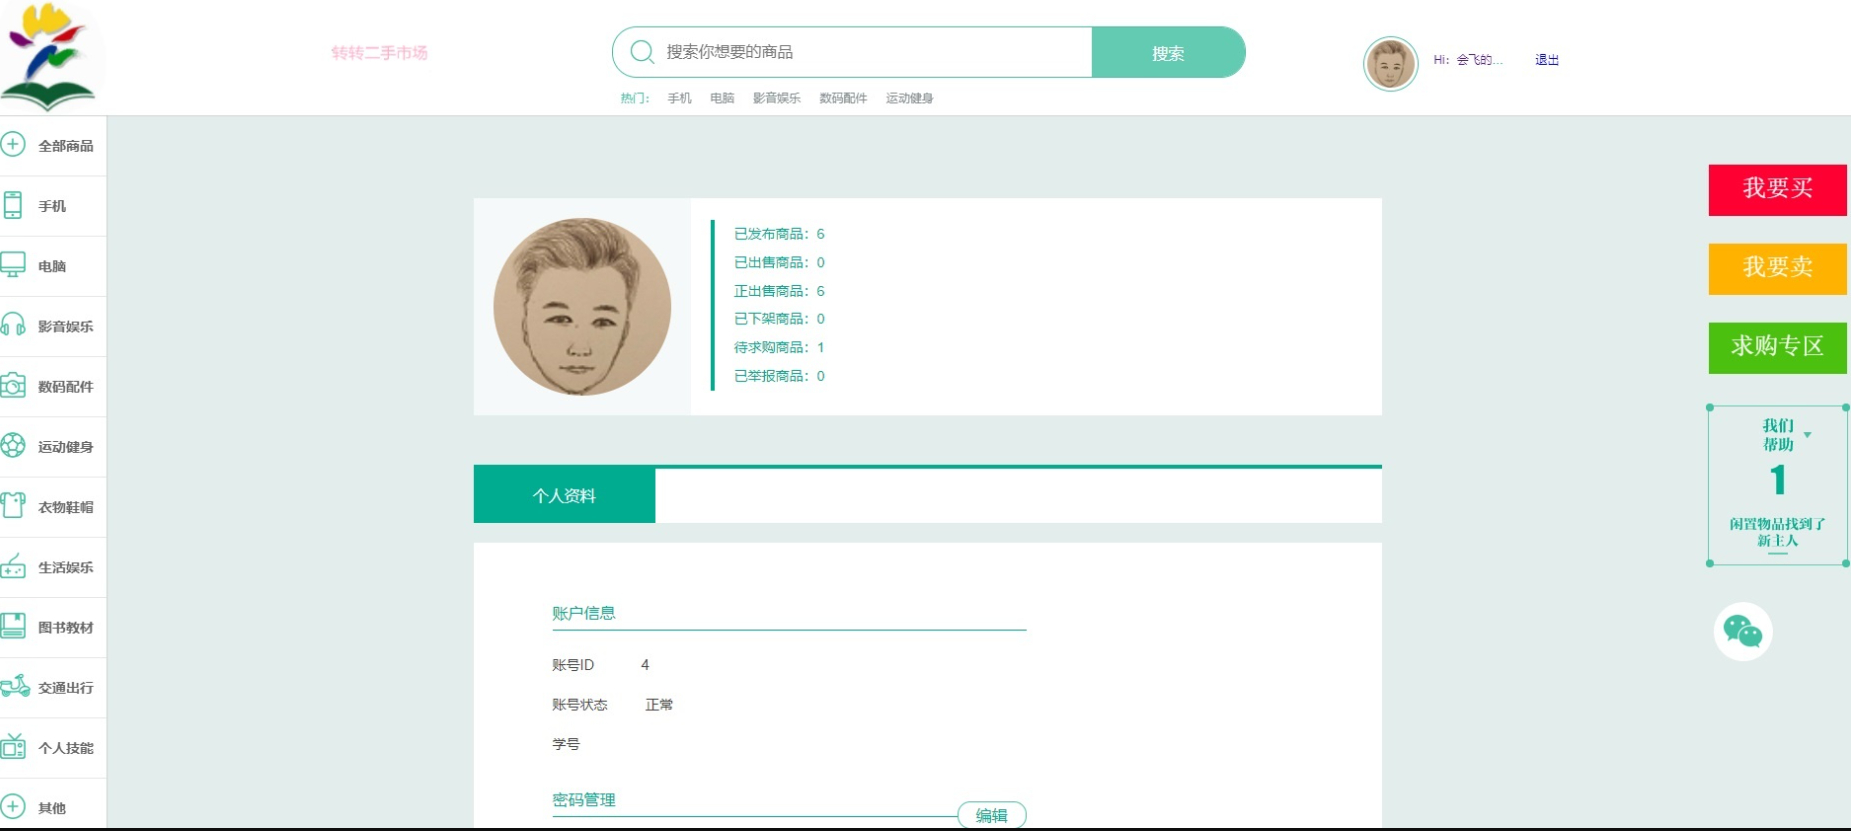Click the 编辑 button by 密码管理
This screenshot has height=831, width=1851.
(991, 815)
